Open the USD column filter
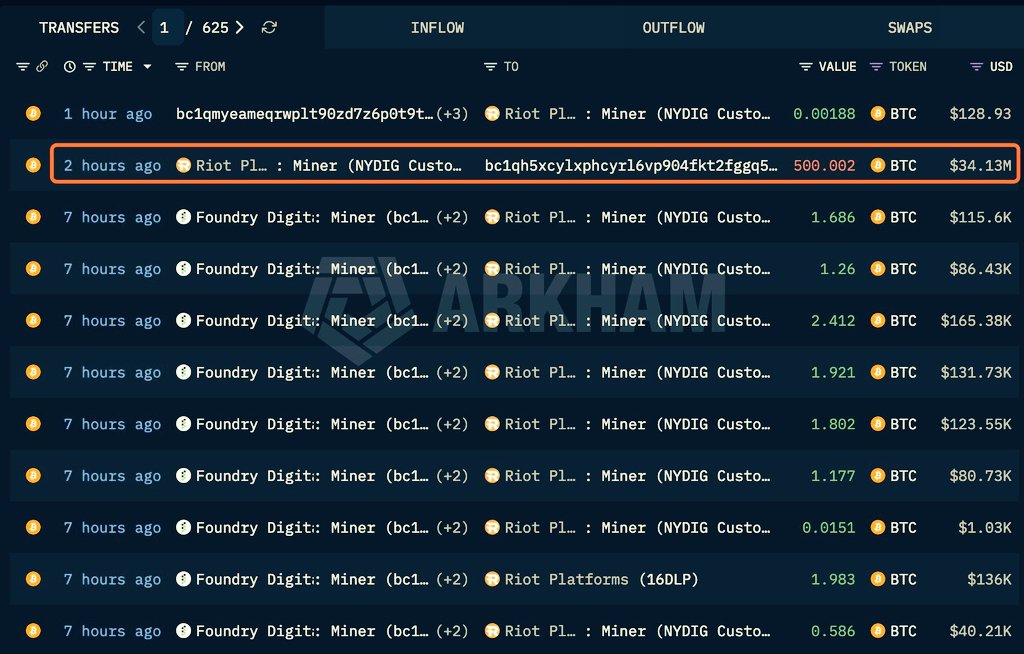The width and height of the screenshot is (1024, 654). pyautogui.click(x=976, y=67)
